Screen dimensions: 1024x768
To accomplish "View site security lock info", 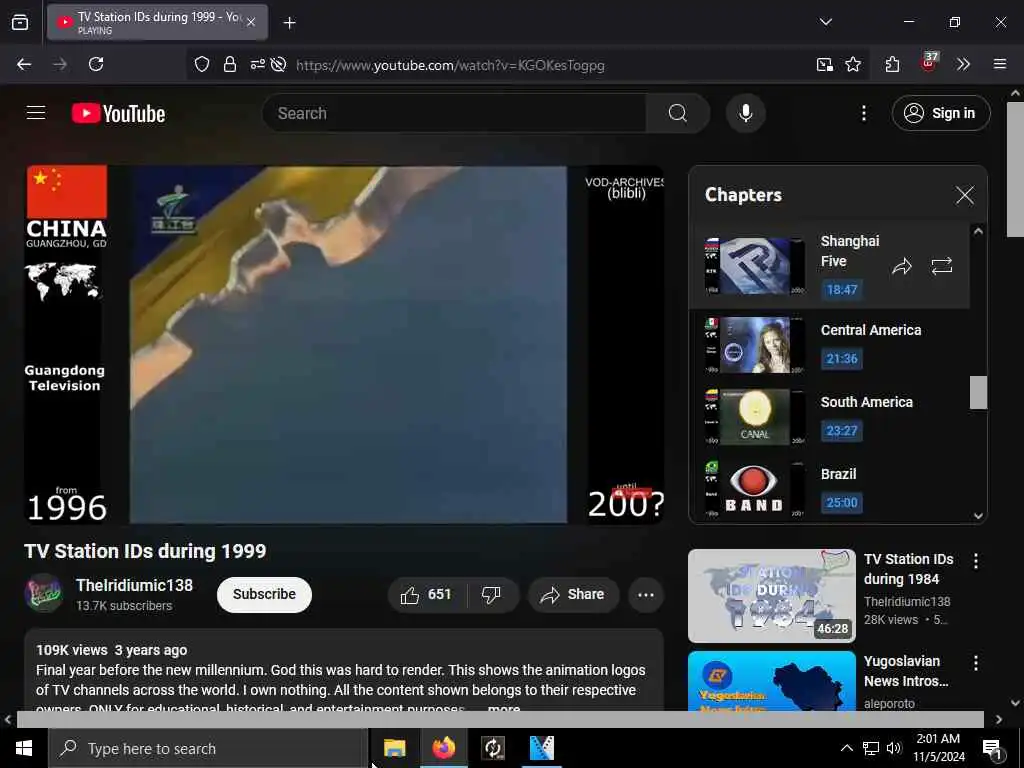I will 229,64.
